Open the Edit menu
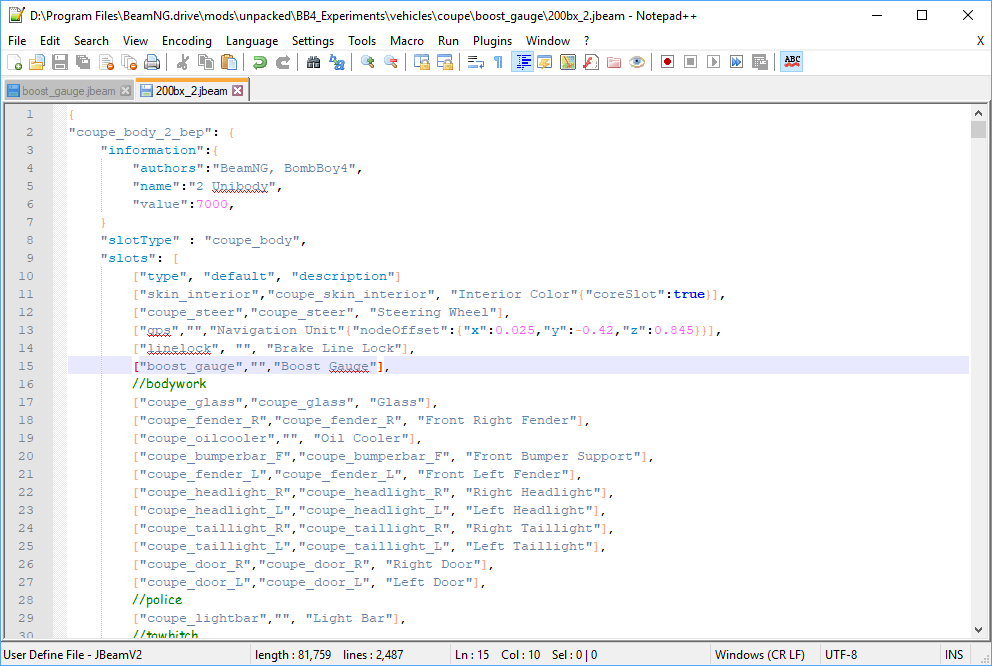992x666 pixels. 49,40
